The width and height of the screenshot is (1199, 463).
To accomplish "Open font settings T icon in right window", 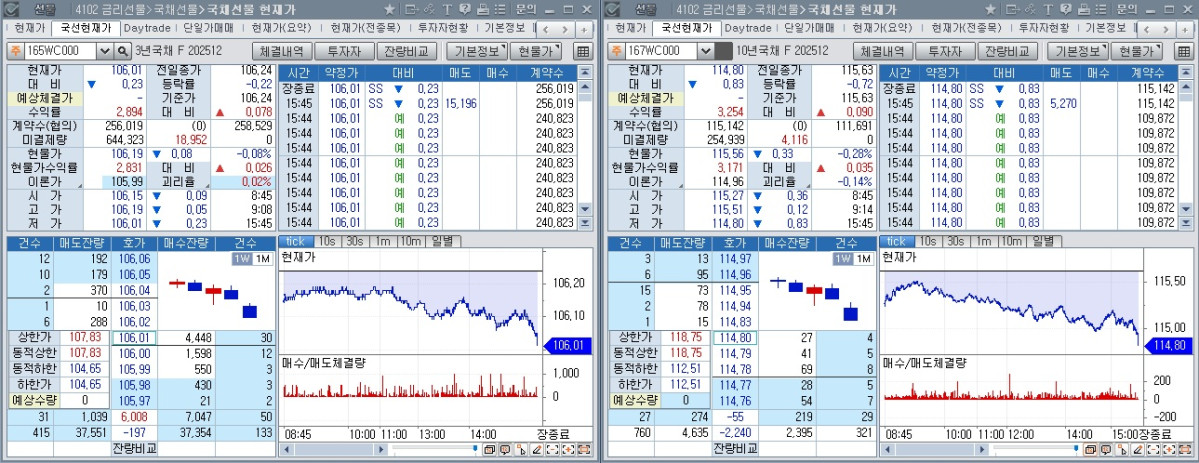I will (x=1048, y=9).
